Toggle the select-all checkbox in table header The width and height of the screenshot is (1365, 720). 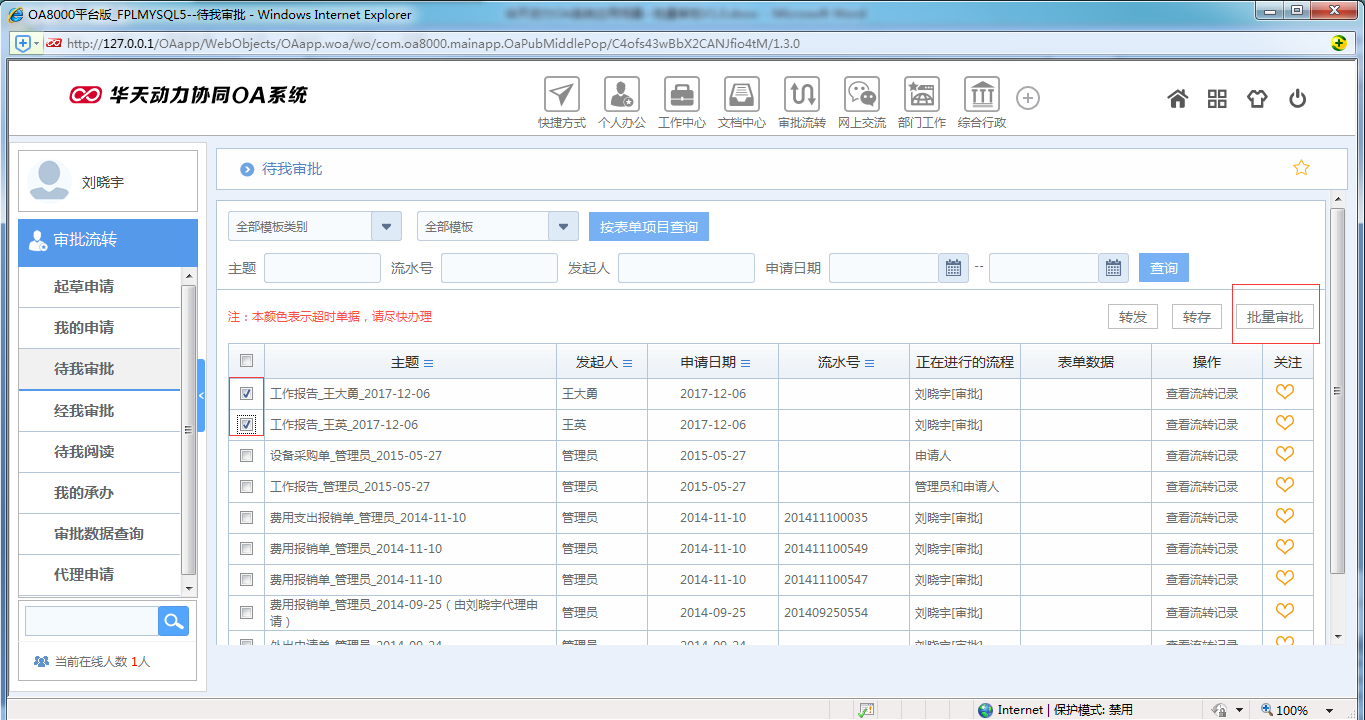pyautogui.click(x=246, y=361)
